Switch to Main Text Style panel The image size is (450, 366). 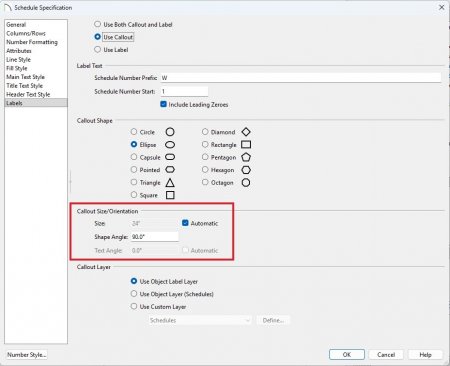click(x=25, y=77)
